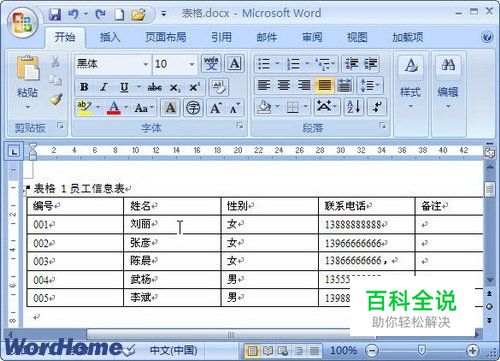This screenshot has width=500, height=361.
Task: Open the 剪贴板 dialog launcher
Action: click(60, 125)
